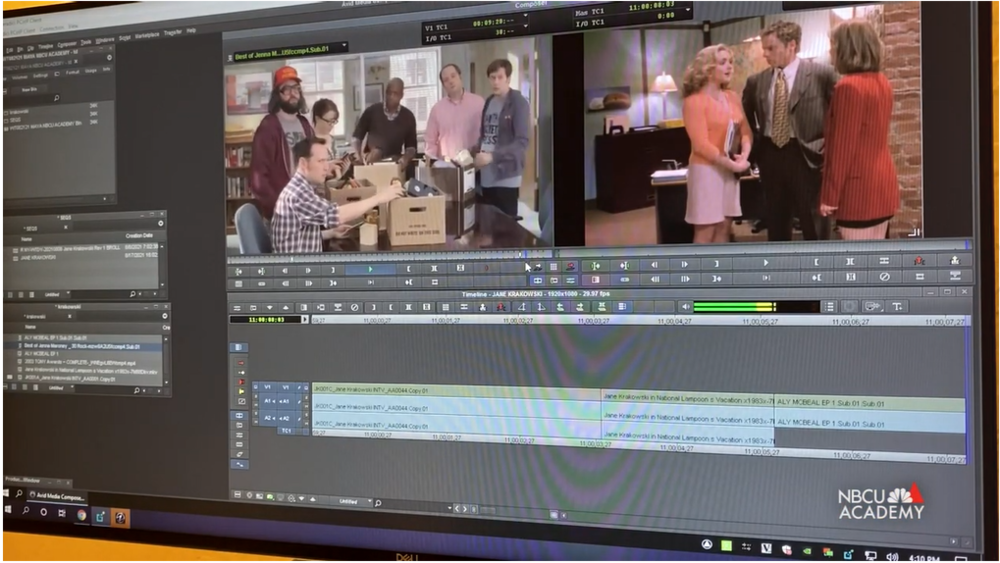Screen dimensions: 1000x563
Task: Click the play button under the record monitor
Action: [766, 263]
